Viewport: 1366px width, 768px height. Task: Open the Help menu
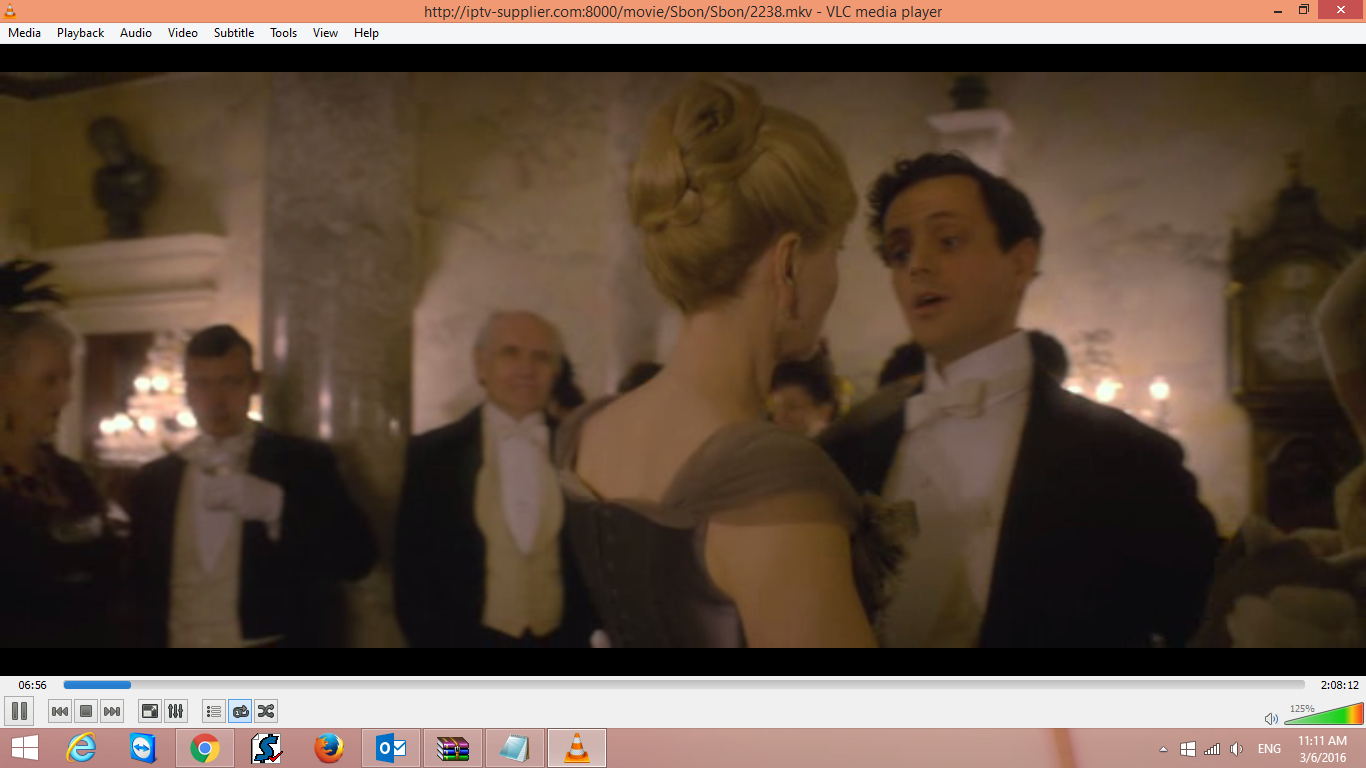[367, 33]
